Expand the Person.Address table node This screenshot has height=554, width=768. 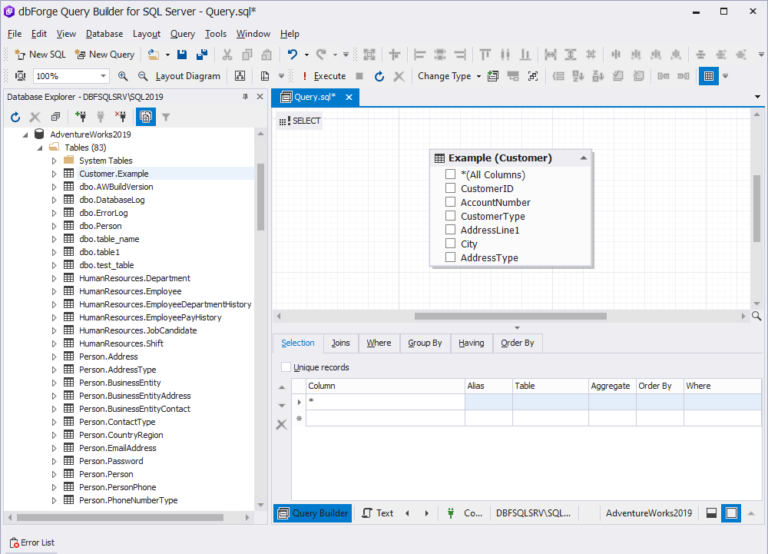pyautogui.click(x=55, y=356)
